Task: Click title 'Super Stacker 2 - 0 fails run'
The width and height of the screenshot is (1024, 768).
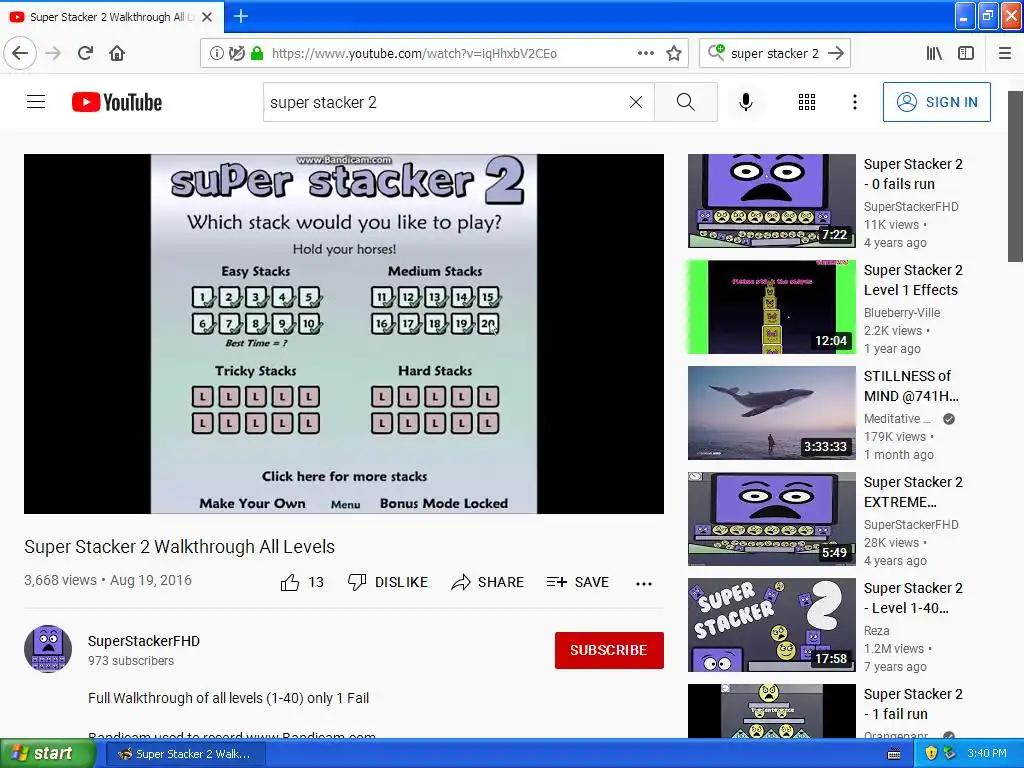Action: tap(913, 174)
